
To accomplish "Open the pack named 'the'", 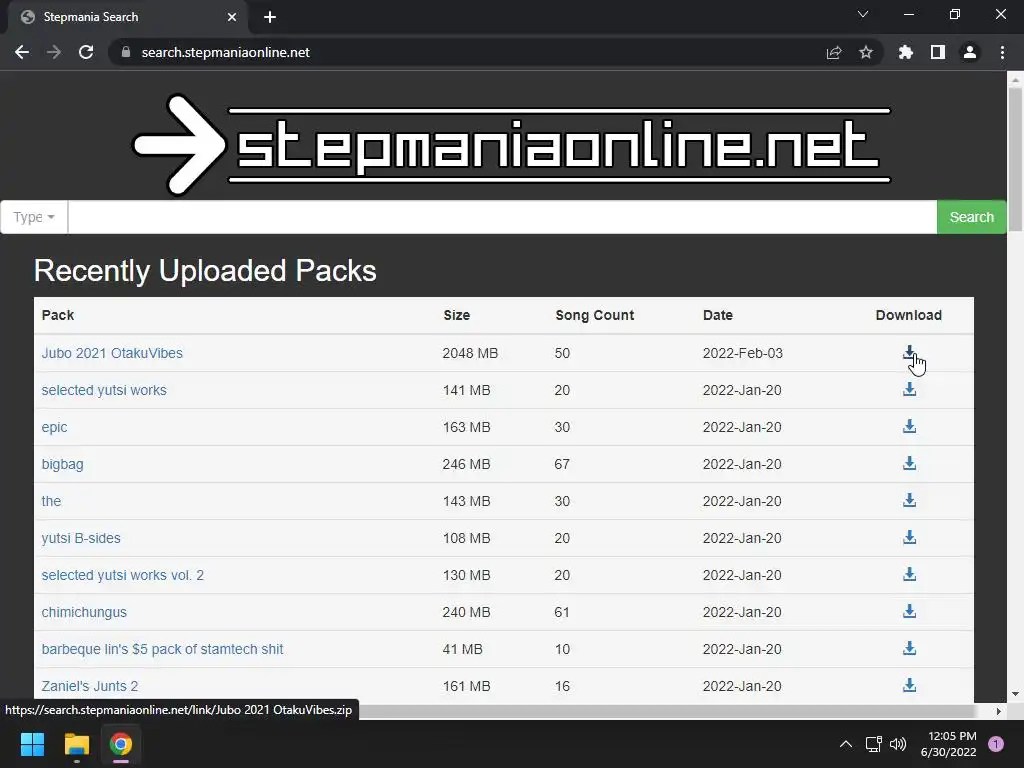I will [51, 501].
